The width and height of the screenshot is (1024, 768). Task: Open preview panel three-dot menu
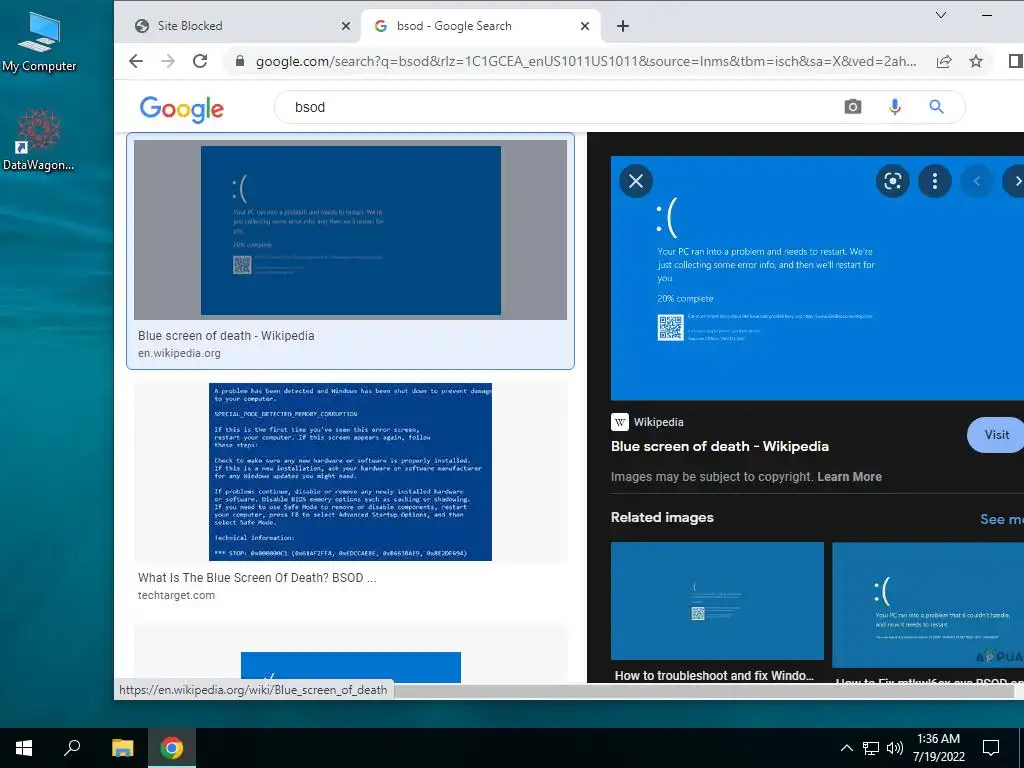[x=935, y=181]
